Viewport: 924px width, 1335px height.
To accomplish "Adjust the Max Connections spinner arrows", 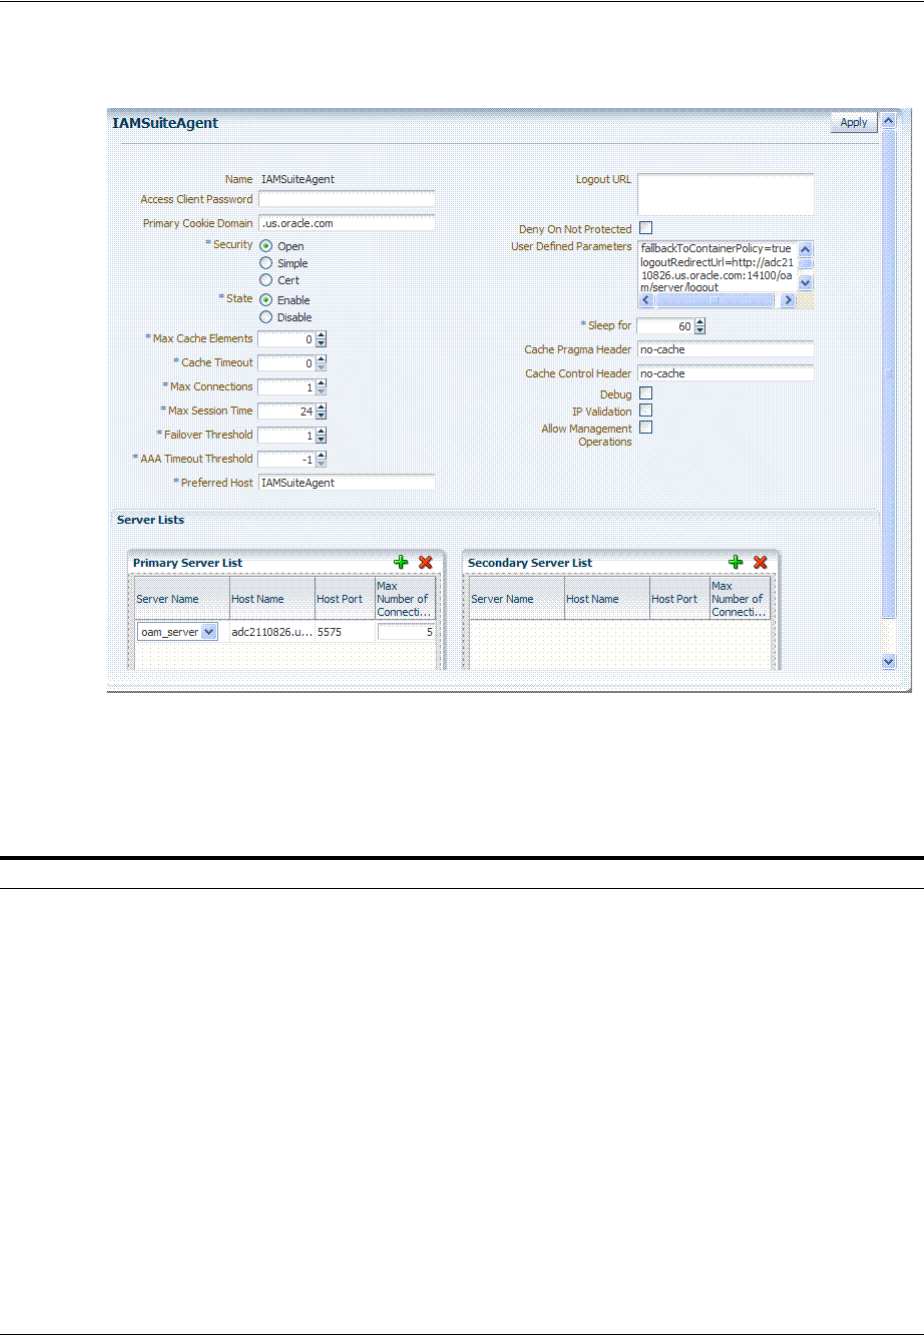I will pos(322,387).
